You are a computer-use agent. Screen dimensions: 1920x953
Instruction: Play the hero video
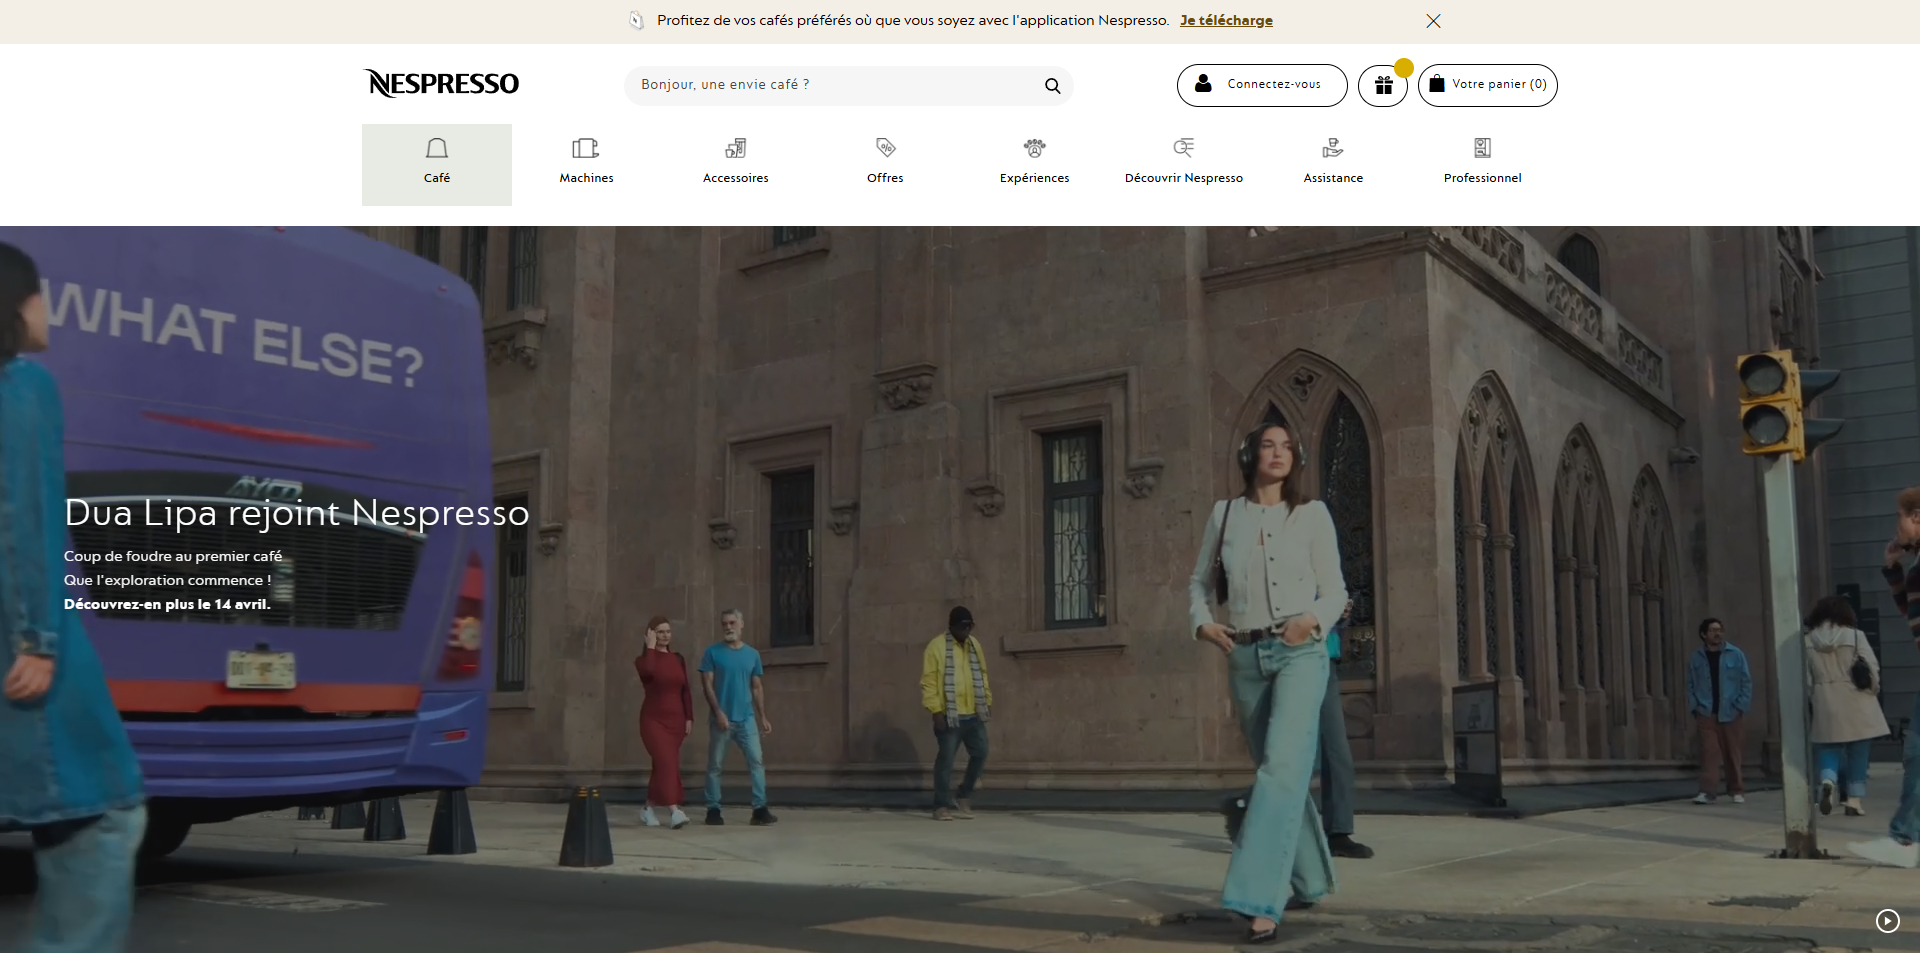1887,921
